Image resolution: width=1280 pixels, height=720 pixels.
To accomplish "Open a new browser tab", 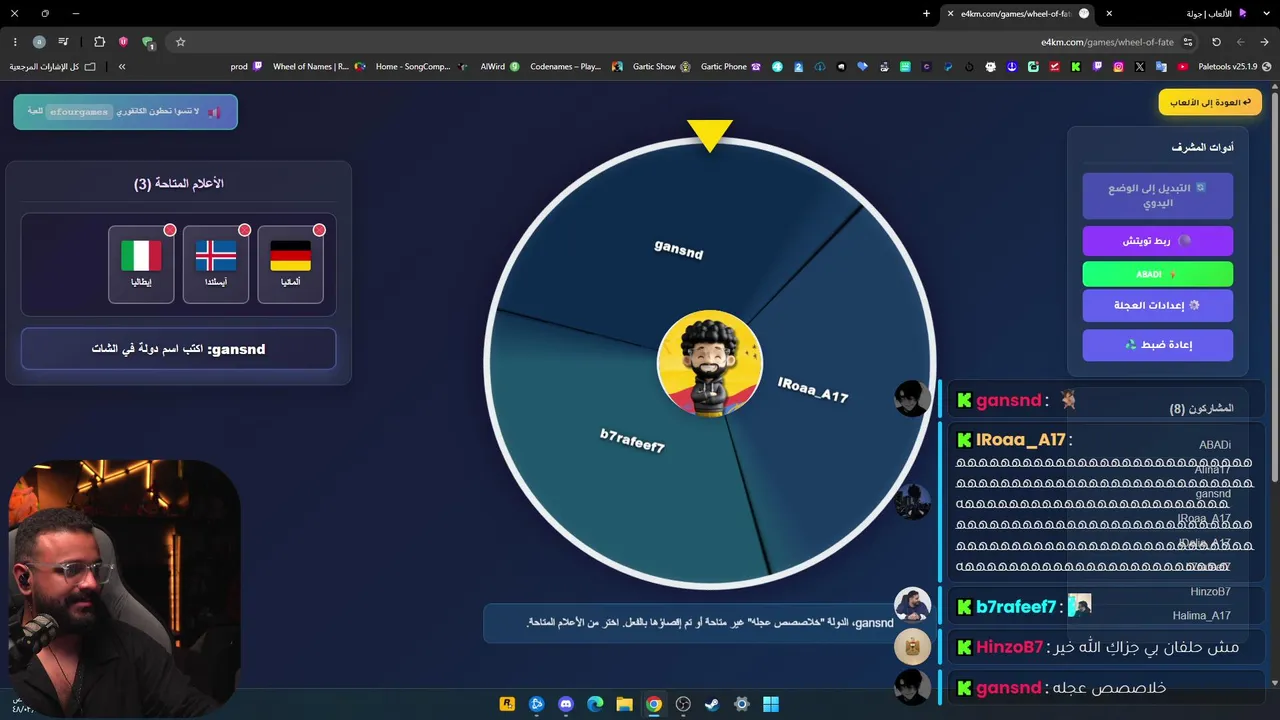I will pos(926,14).
